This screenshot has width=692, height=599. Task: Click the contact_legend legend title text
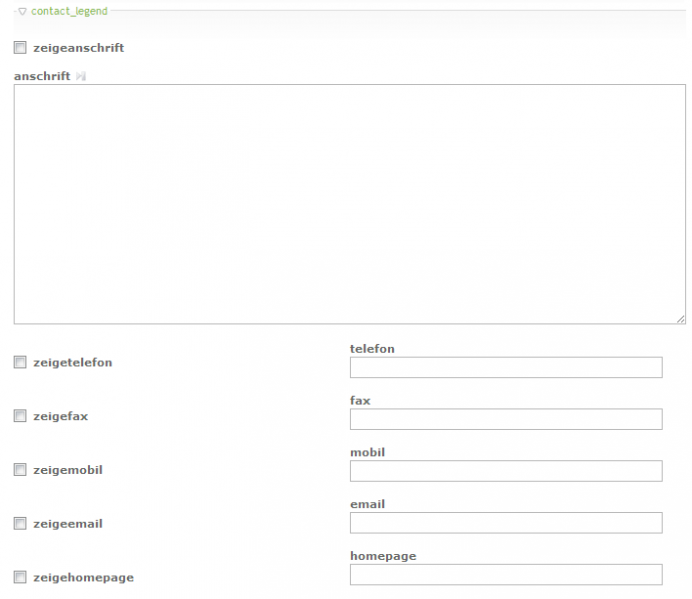point(69,11)
